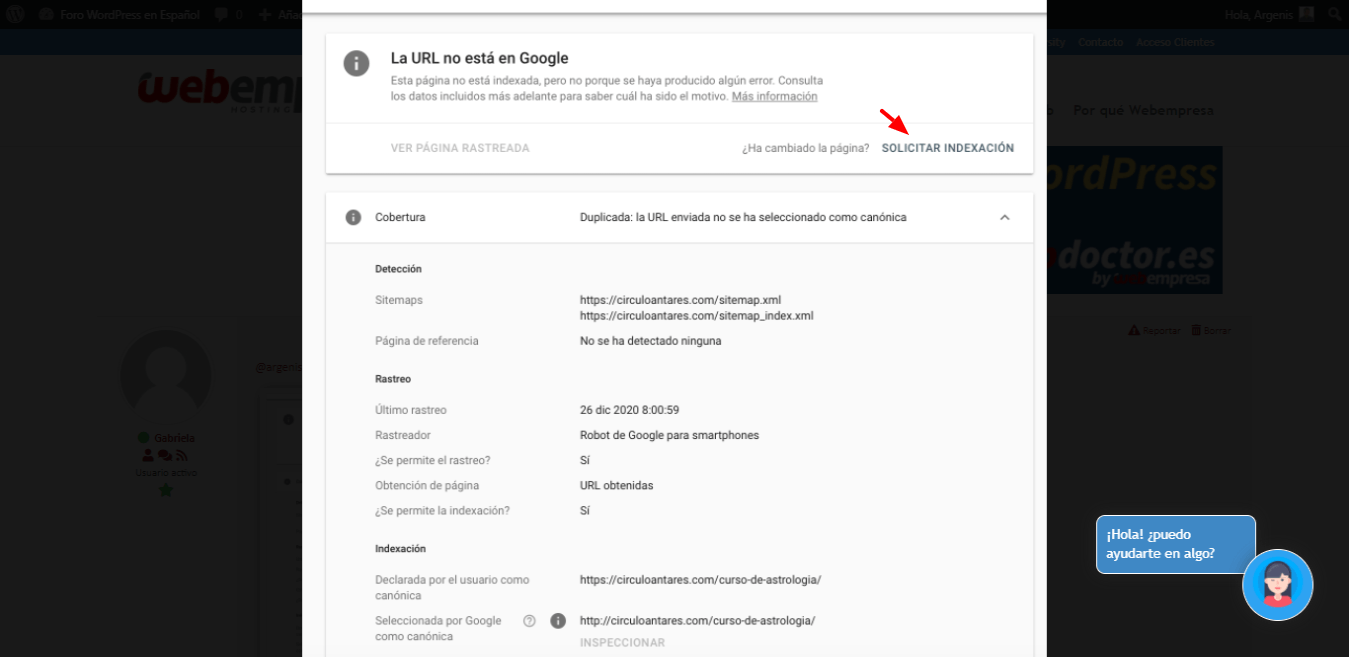Click Gabriela's avatar image

(166, 376)
